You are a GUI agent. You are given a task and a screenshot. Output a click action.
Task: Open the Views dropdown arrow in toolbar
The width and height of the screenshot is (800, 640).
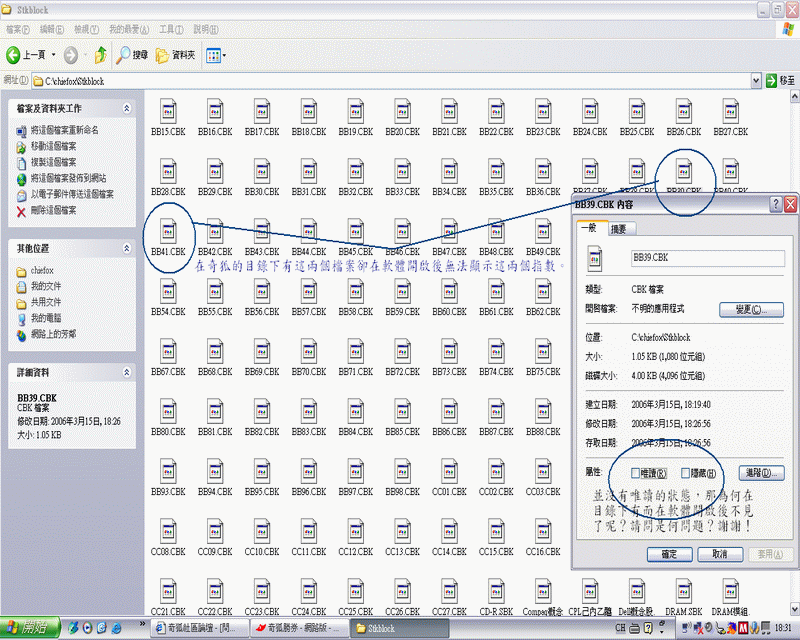pyautogui.click(x=224, y=55)
